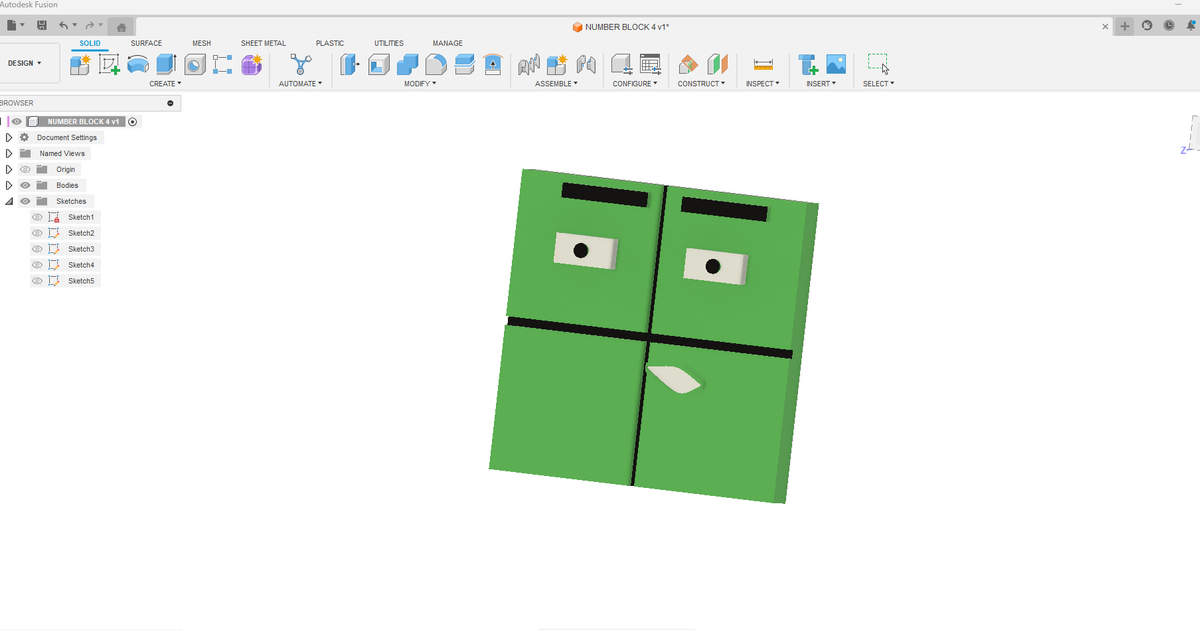Click the black pupil on the left eye
The width and height of the screenshot is (1200, 630).
[x=580, y=250]
